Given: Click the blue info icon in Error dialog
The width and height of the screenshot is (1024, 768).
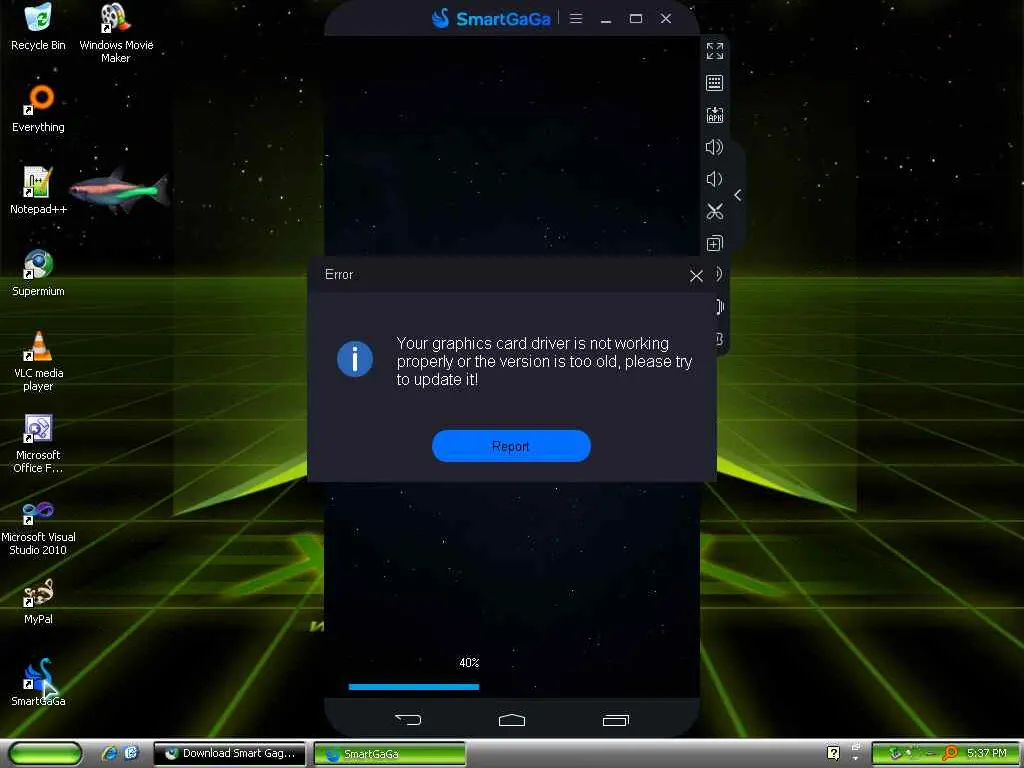Looking at the screenshot, I should 355,359.
